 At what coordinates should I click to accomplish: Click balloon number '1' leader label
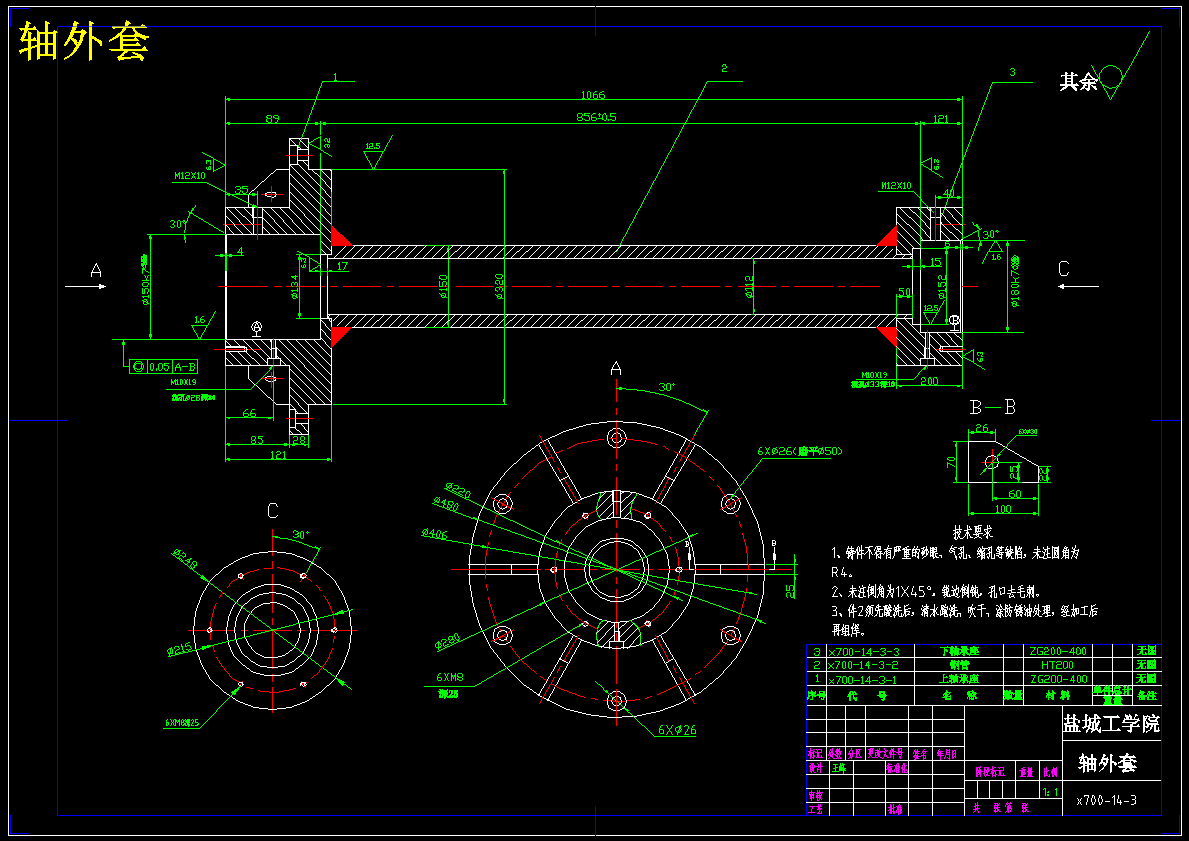tap(334, 77)
